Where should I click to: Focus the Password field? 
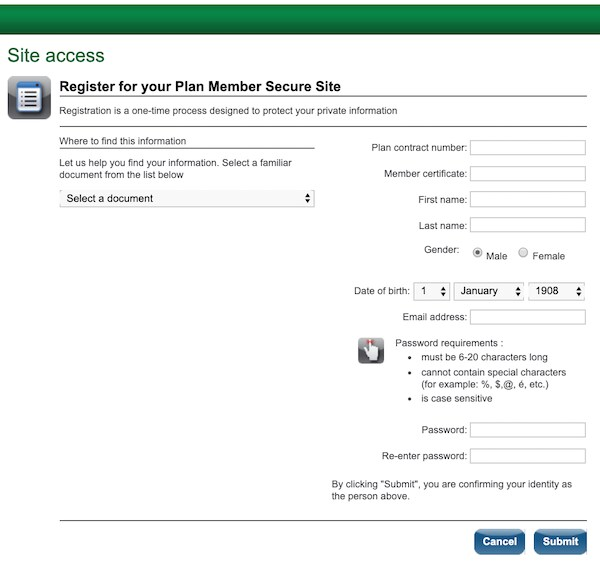click(528, 430)
